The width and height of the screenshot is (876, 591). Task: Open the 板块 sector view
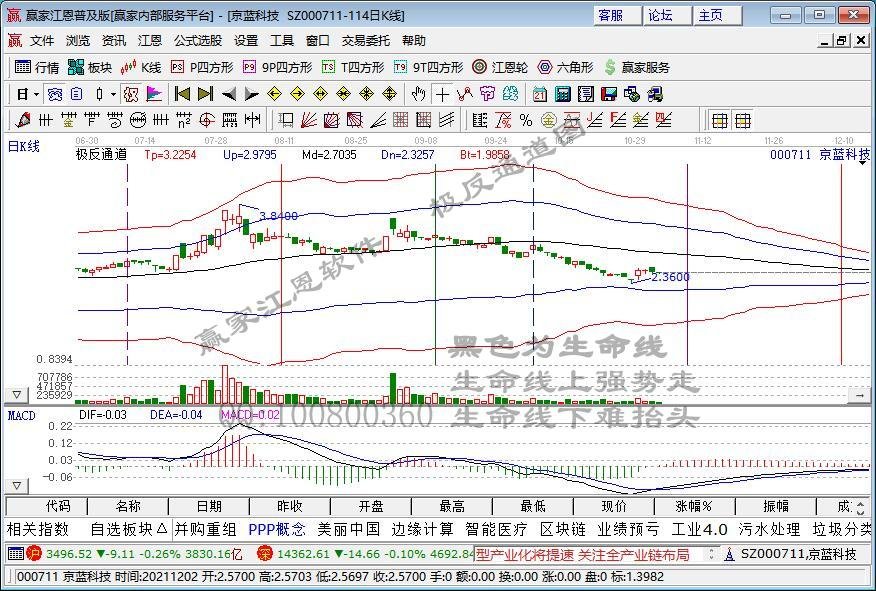click(x=89, y=68)
